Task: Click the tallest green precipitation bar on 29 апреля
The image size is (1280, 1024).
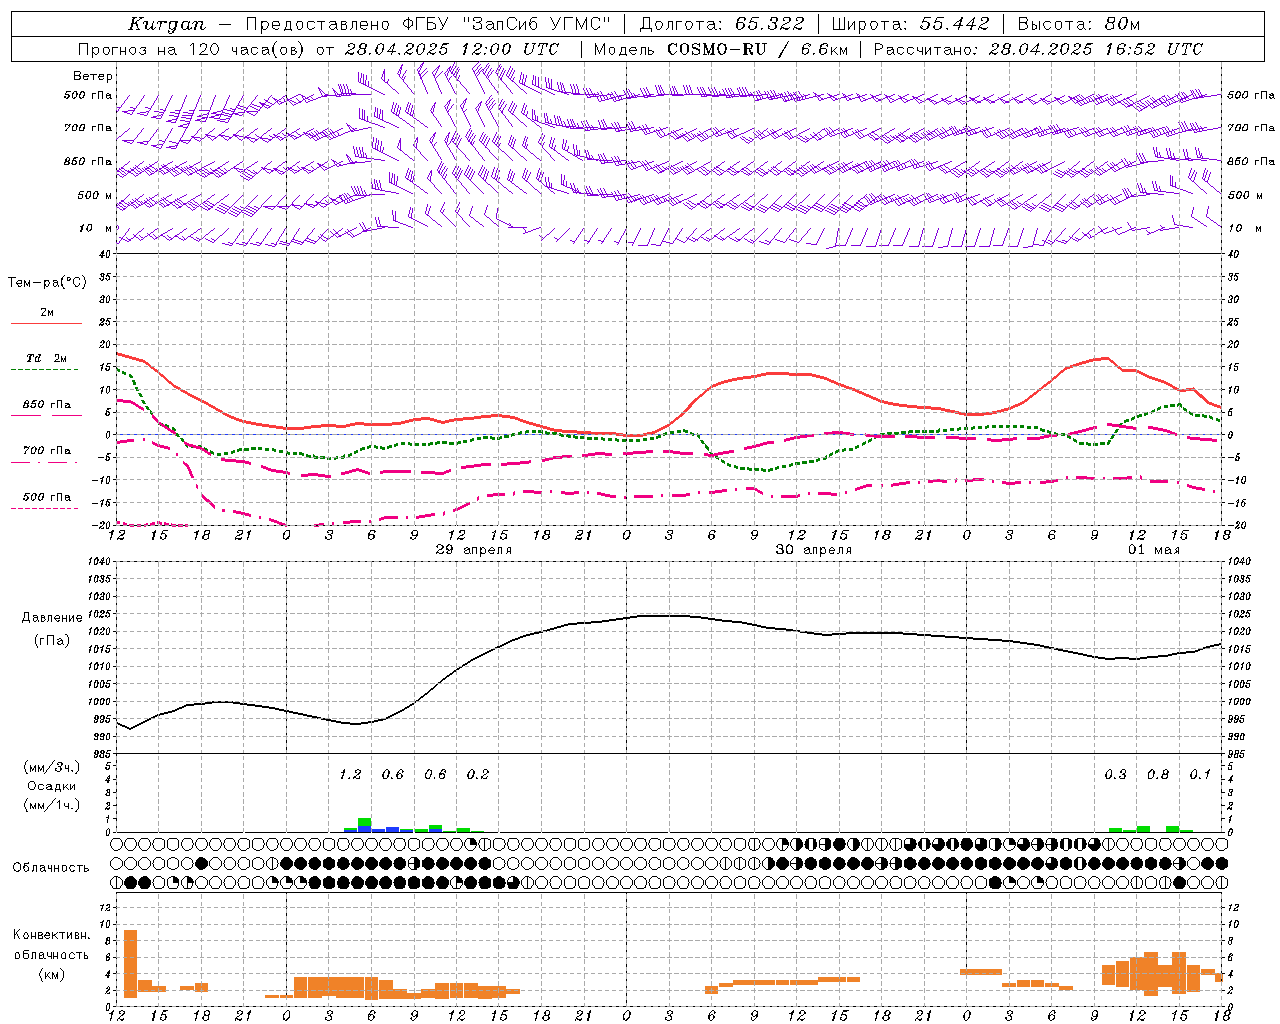Action: pyautogui.click(x=365, y=822)
